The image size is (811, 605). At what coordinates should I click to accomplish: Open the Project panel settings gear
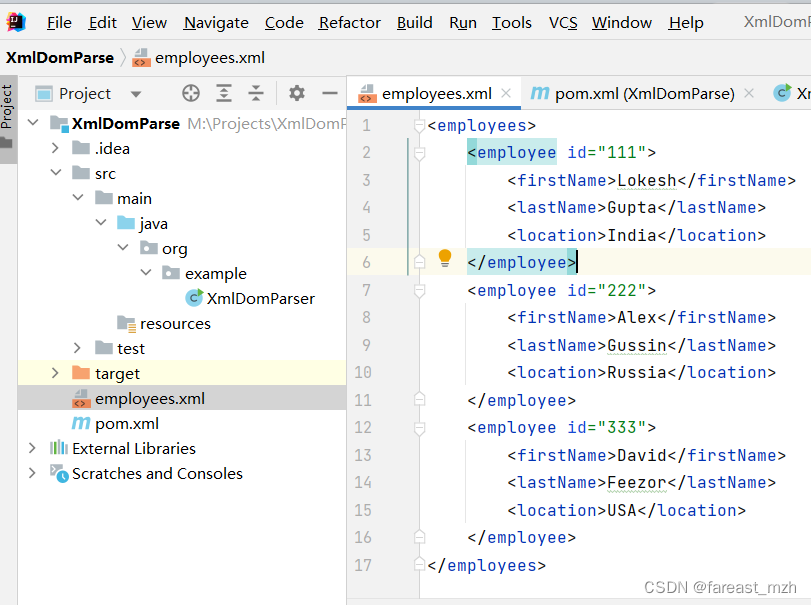click(x=296, y=93)
